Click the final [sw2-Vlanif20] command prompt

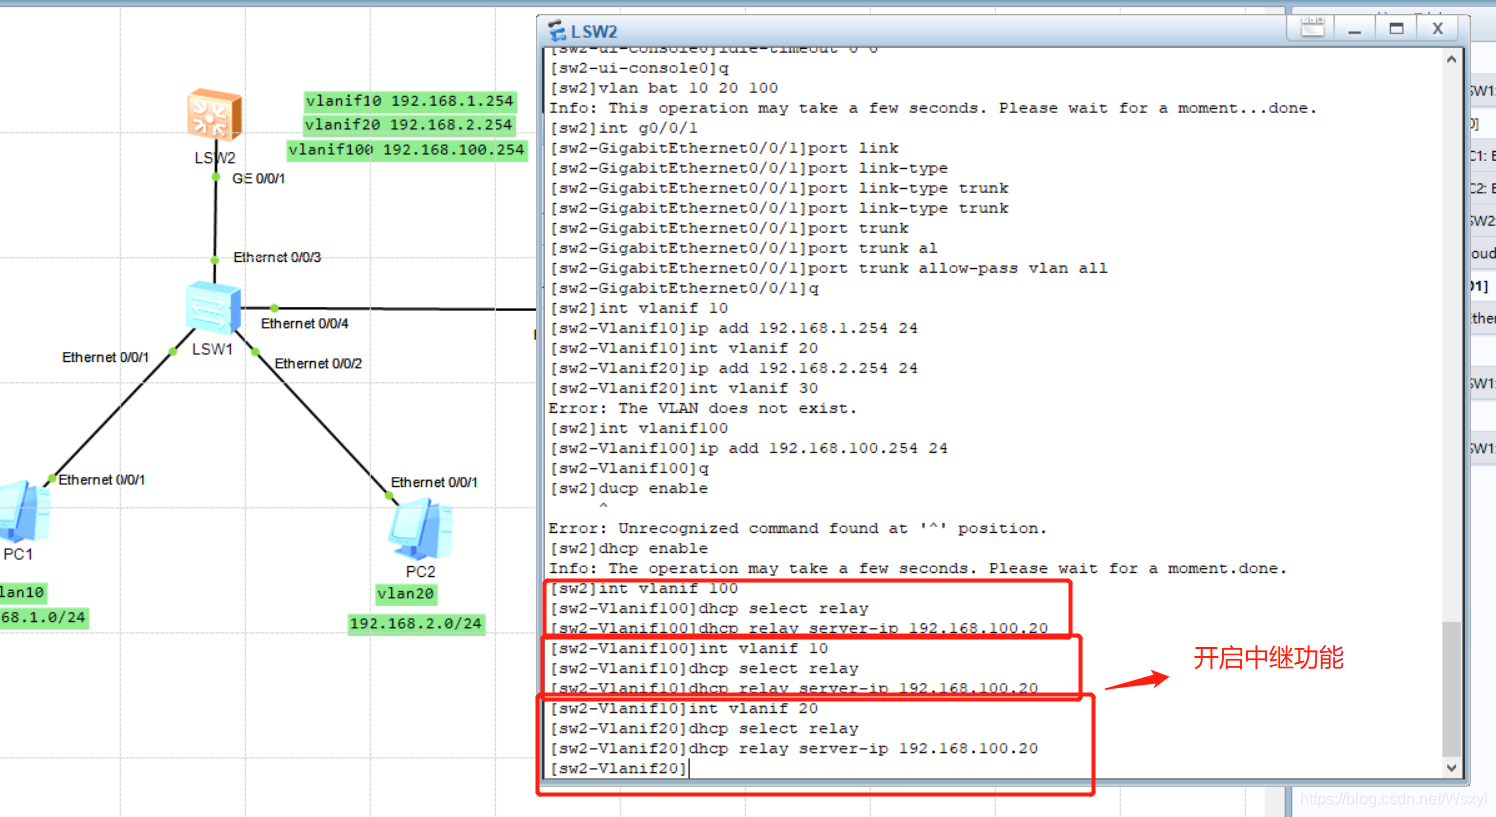(619, 768)
